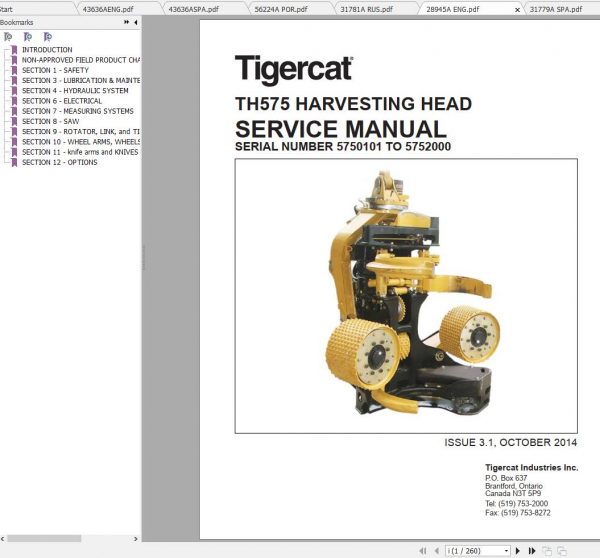Open SECTION 3 - LUBRICATION bookmark

81,80
